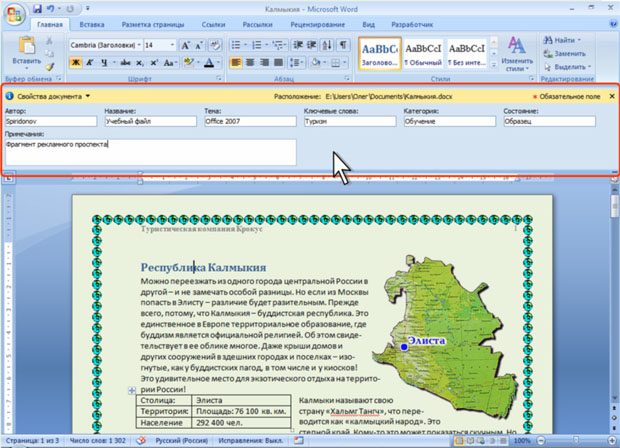The height and width of the screenshot is (448, 620).
Task: Click the zoom slider handle
Action: pos(576,440)
